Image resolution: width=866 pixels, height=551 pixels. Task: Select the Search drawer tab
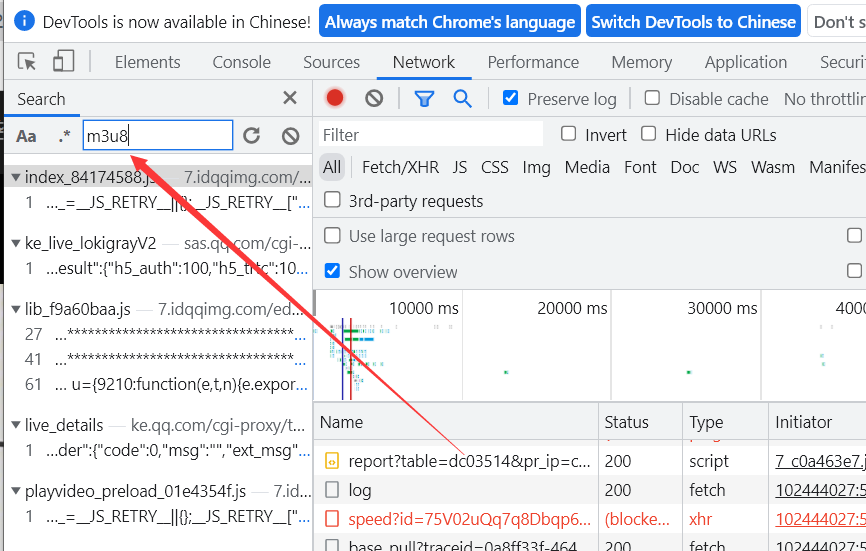41,99
